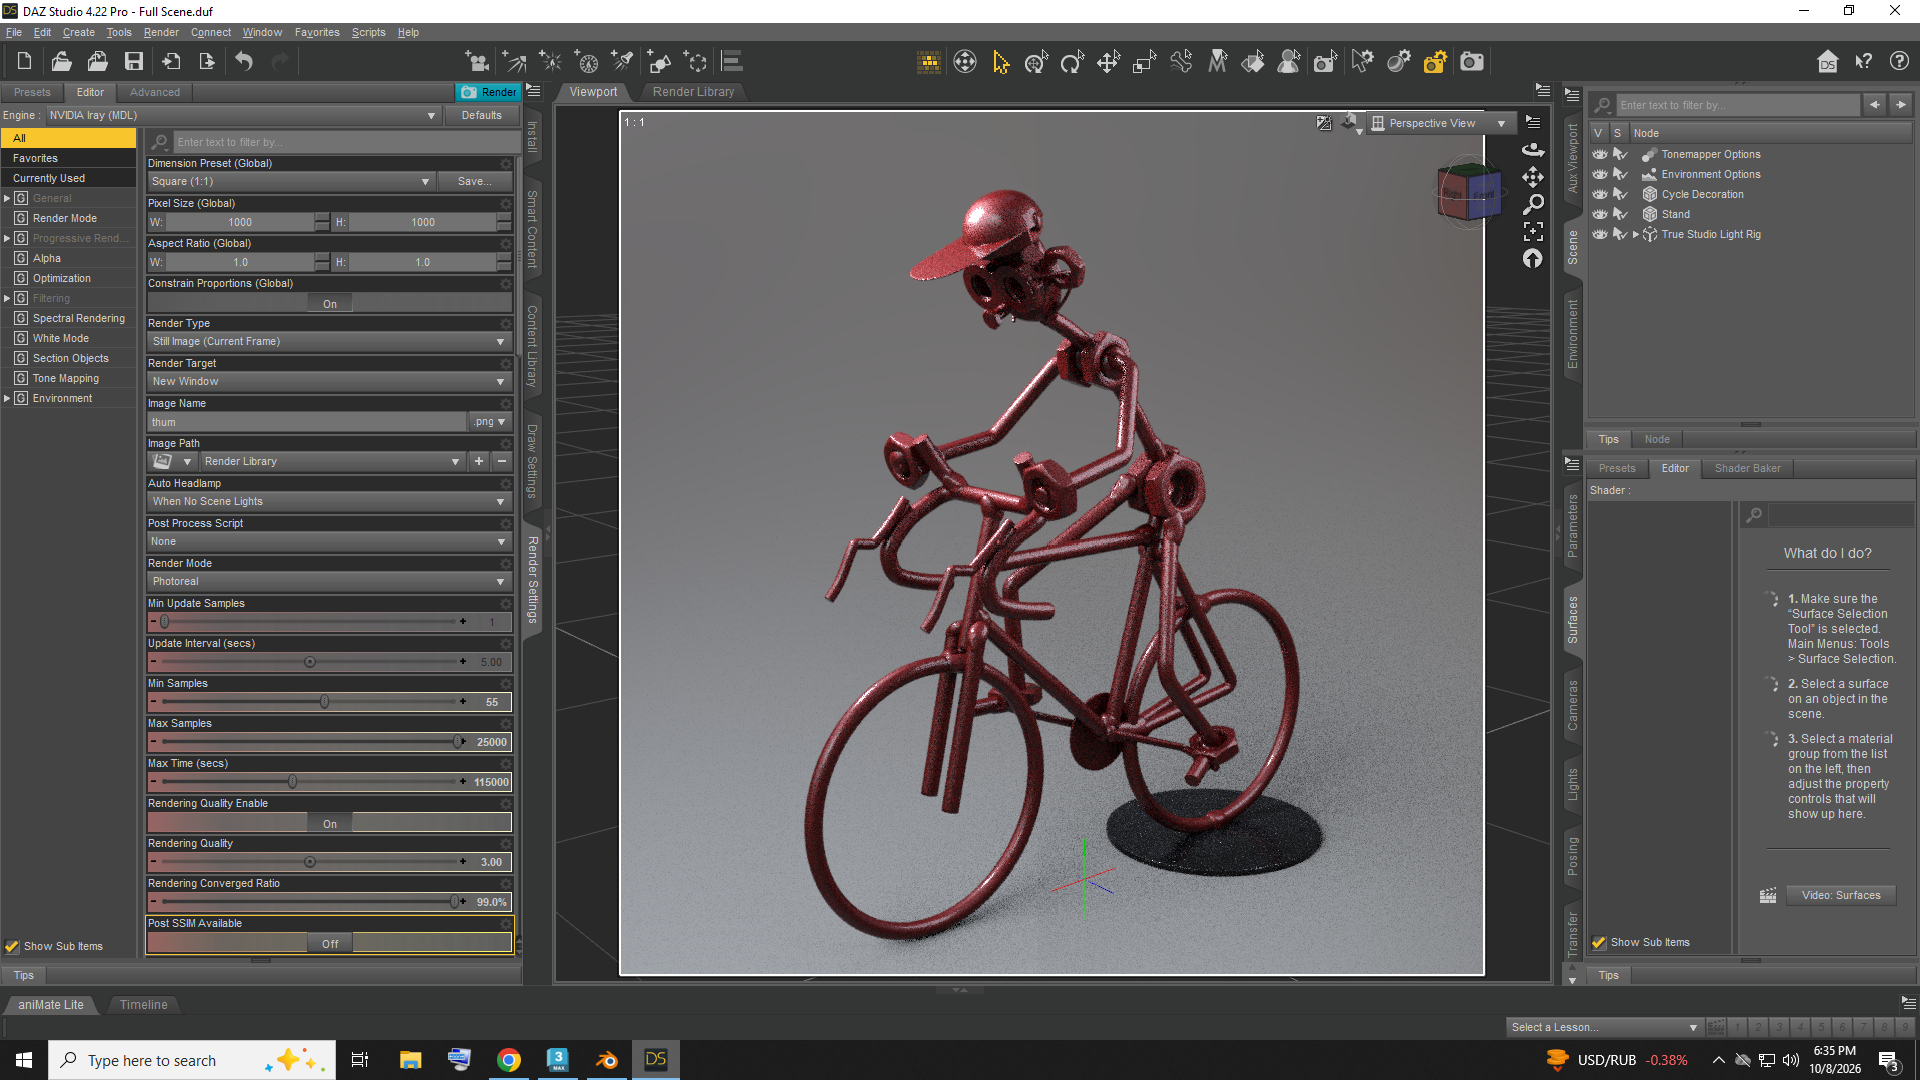Toggle visibility eye for True Studio Light Rig
The image size is (1920, 1080).
point(1600,234)
